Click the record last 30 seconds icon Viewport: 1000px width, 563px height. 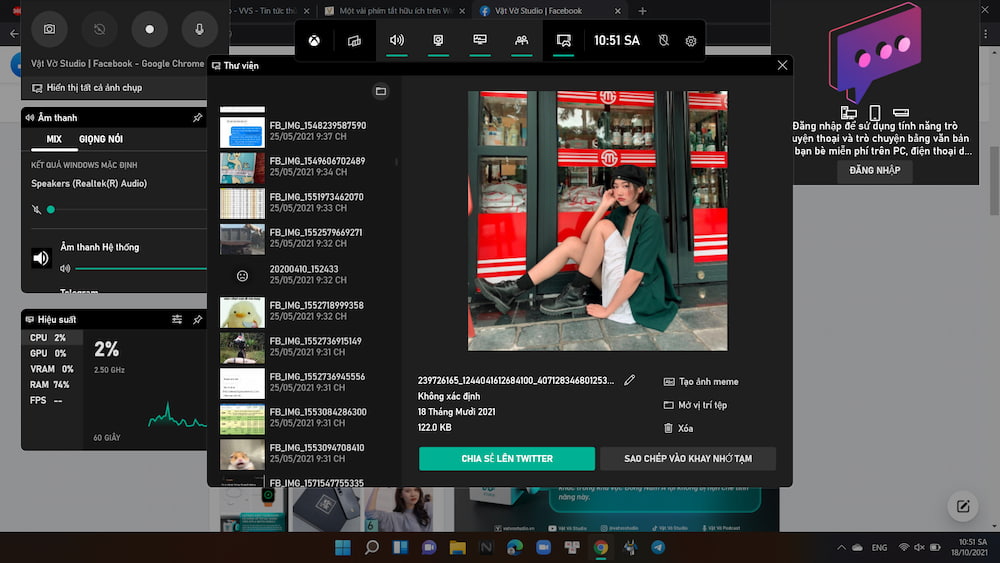99,29
